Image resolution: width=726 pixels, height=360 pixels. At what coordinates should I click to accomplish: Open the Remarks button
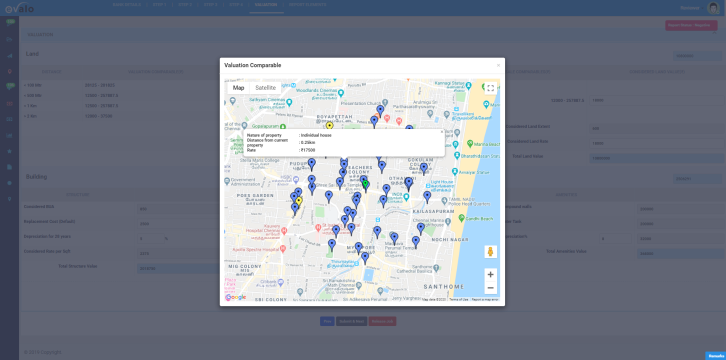(x=715, y=355)
